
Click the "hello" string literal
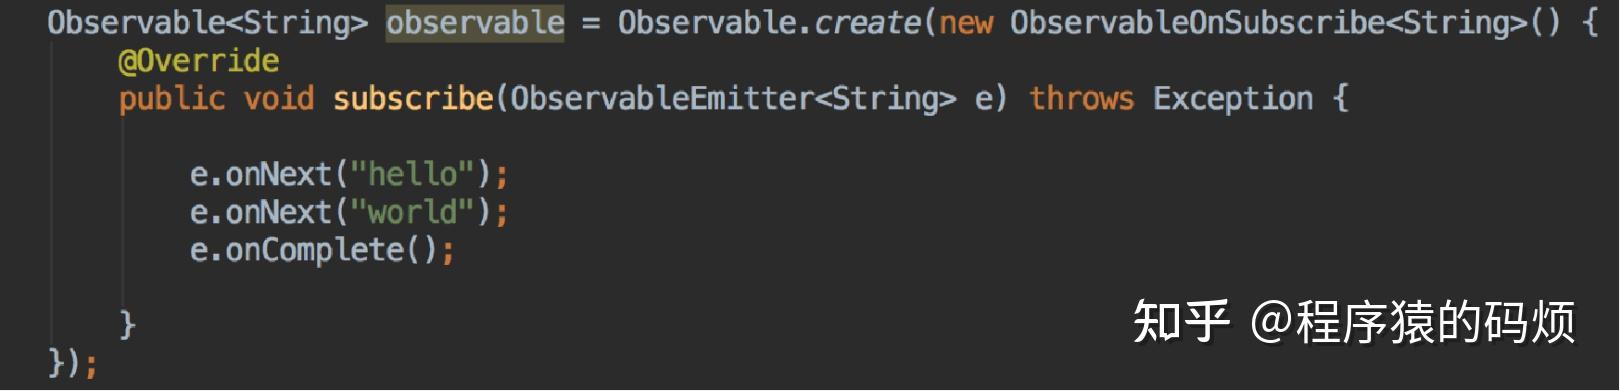point(412,174)
